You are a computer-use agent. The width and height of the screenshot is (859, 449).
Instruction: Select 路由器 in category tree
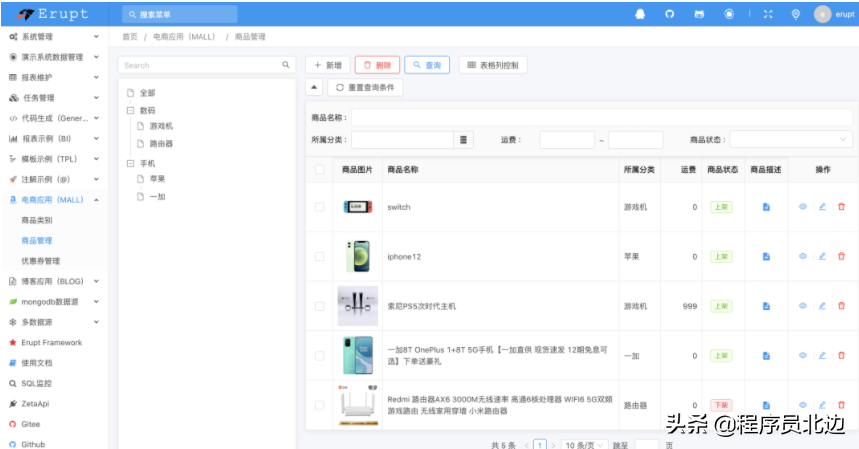pyautogui.click(x=161, y=143)
